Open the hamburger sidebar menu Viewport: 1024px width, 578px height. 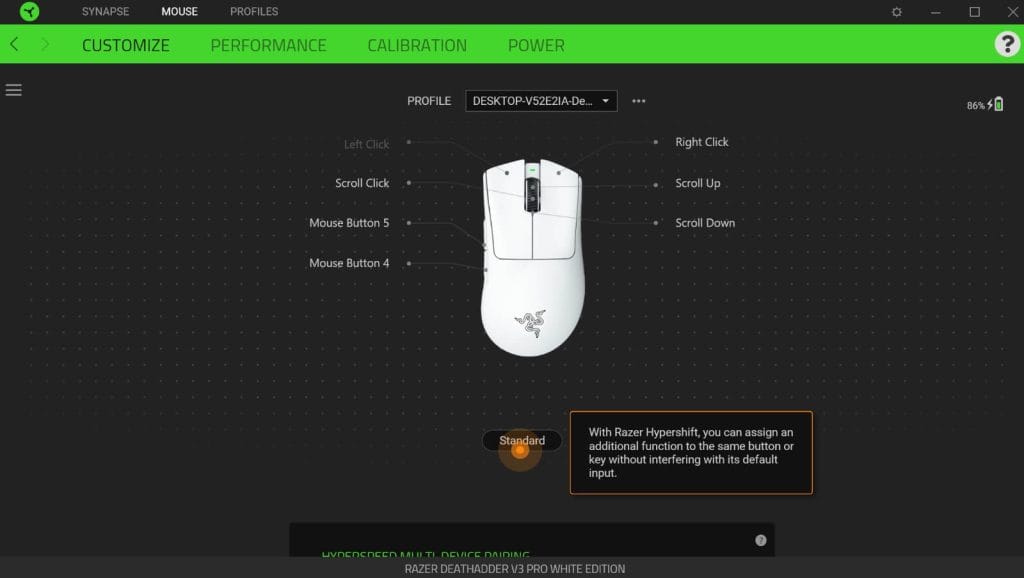pyautogui.click(x=14, y=90)
